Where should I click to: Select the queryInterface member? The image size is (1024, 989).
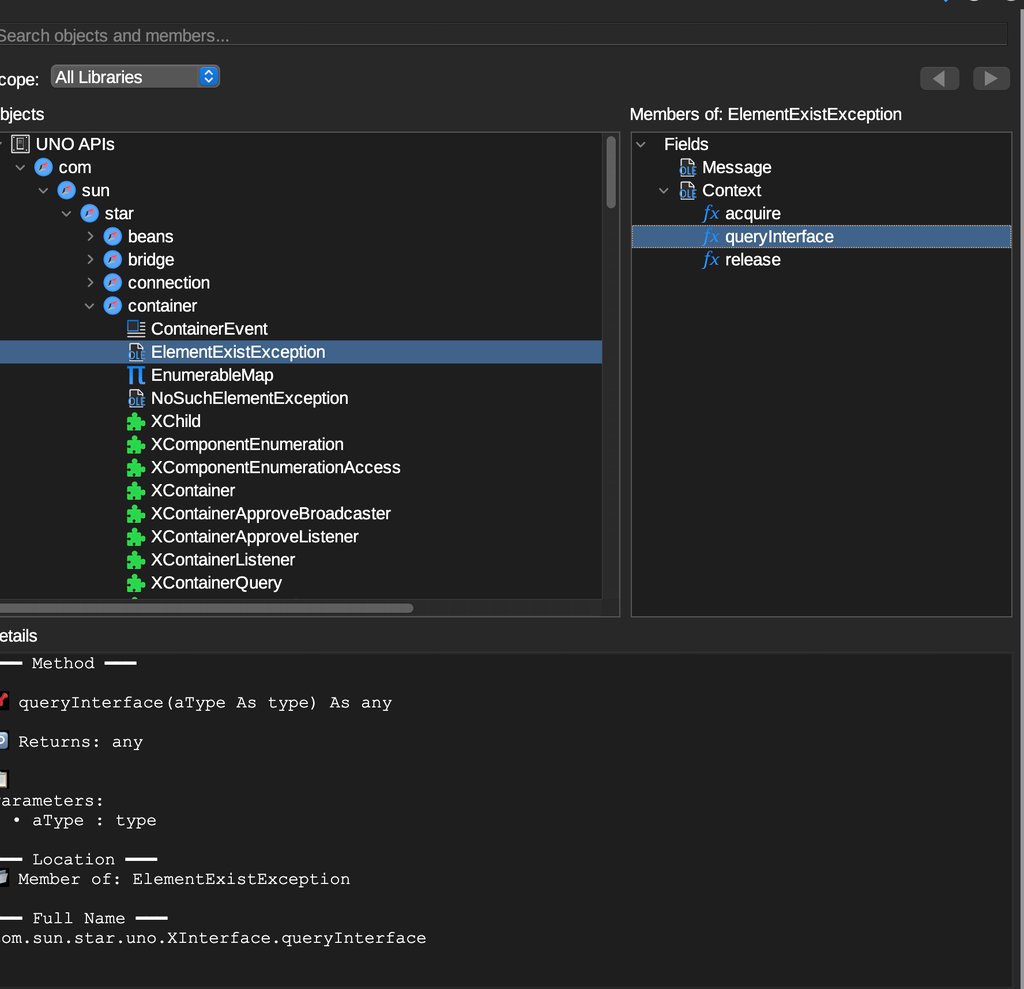click(x=779, y=237)
